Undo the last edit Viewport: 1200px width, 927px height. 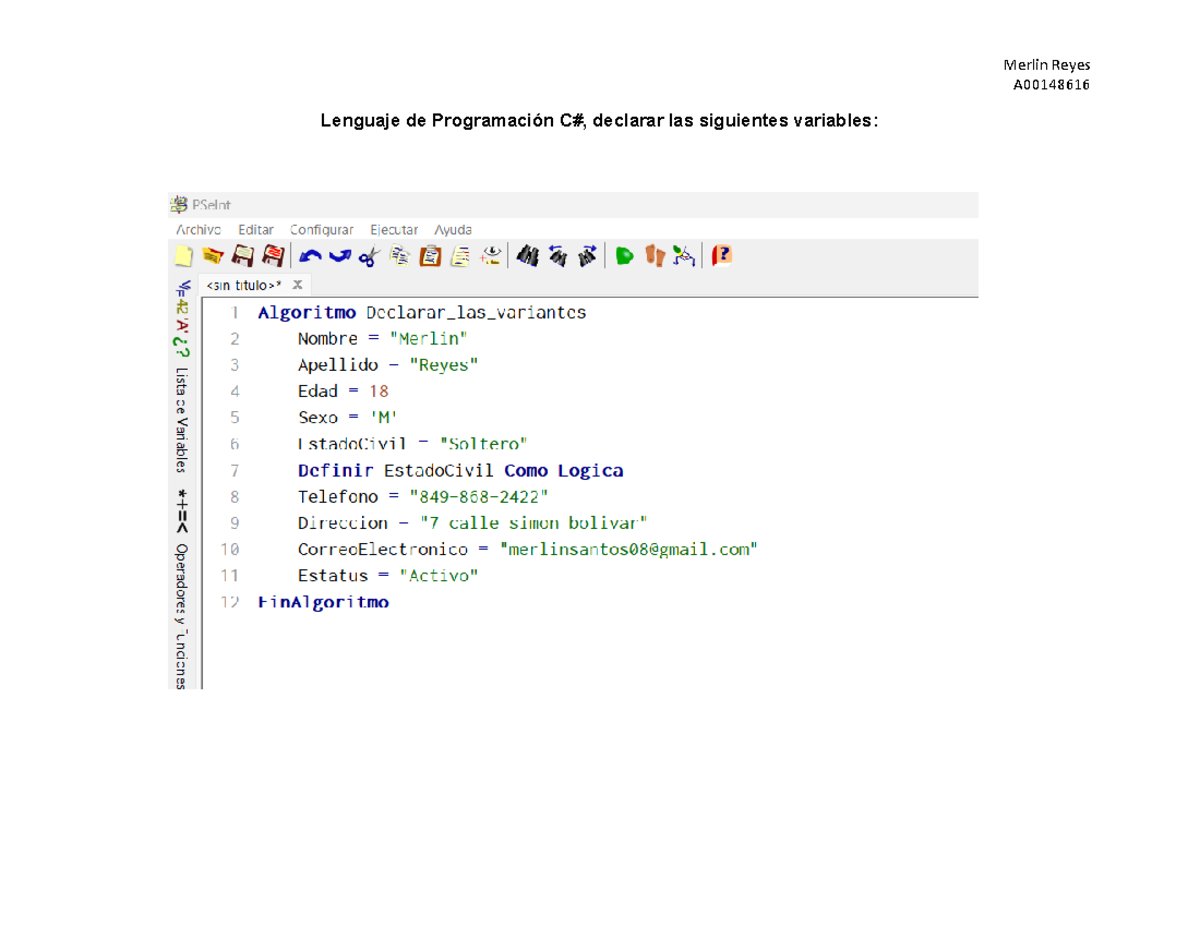click(311, 256)
